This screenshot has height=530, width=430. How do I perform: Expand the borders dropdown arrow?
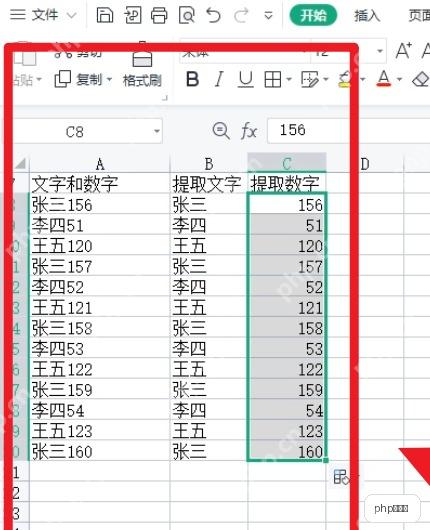(289, 80)
